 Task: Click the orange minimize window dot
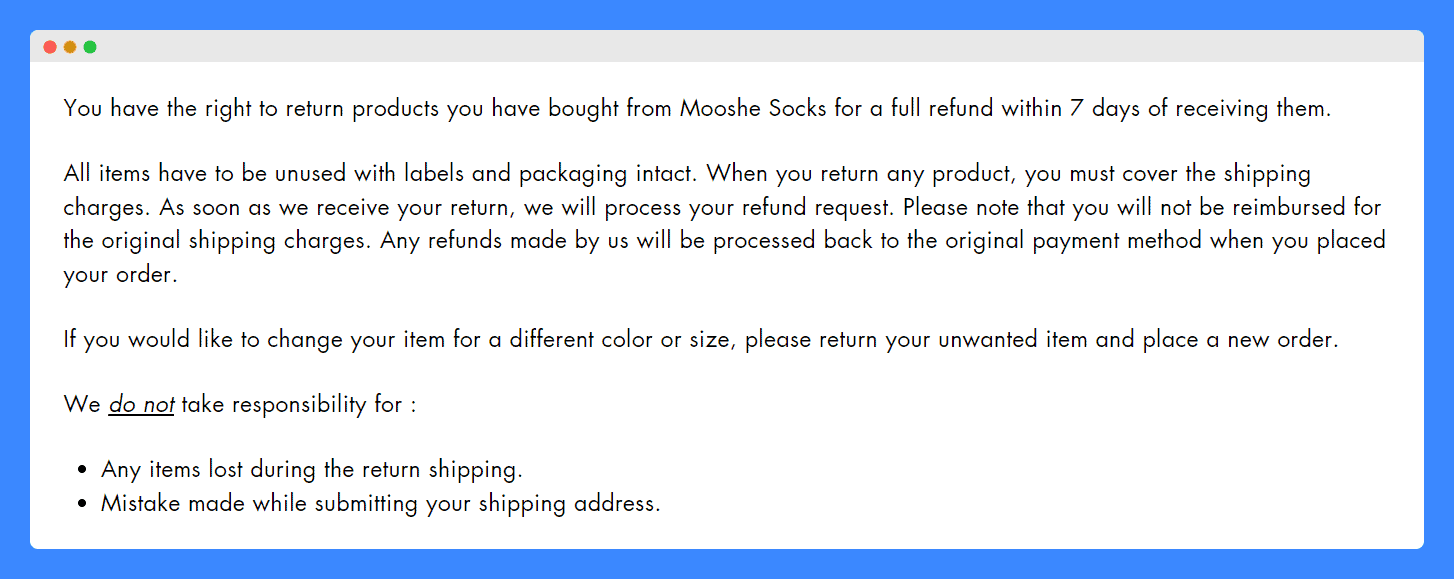[x=70, y=47]
